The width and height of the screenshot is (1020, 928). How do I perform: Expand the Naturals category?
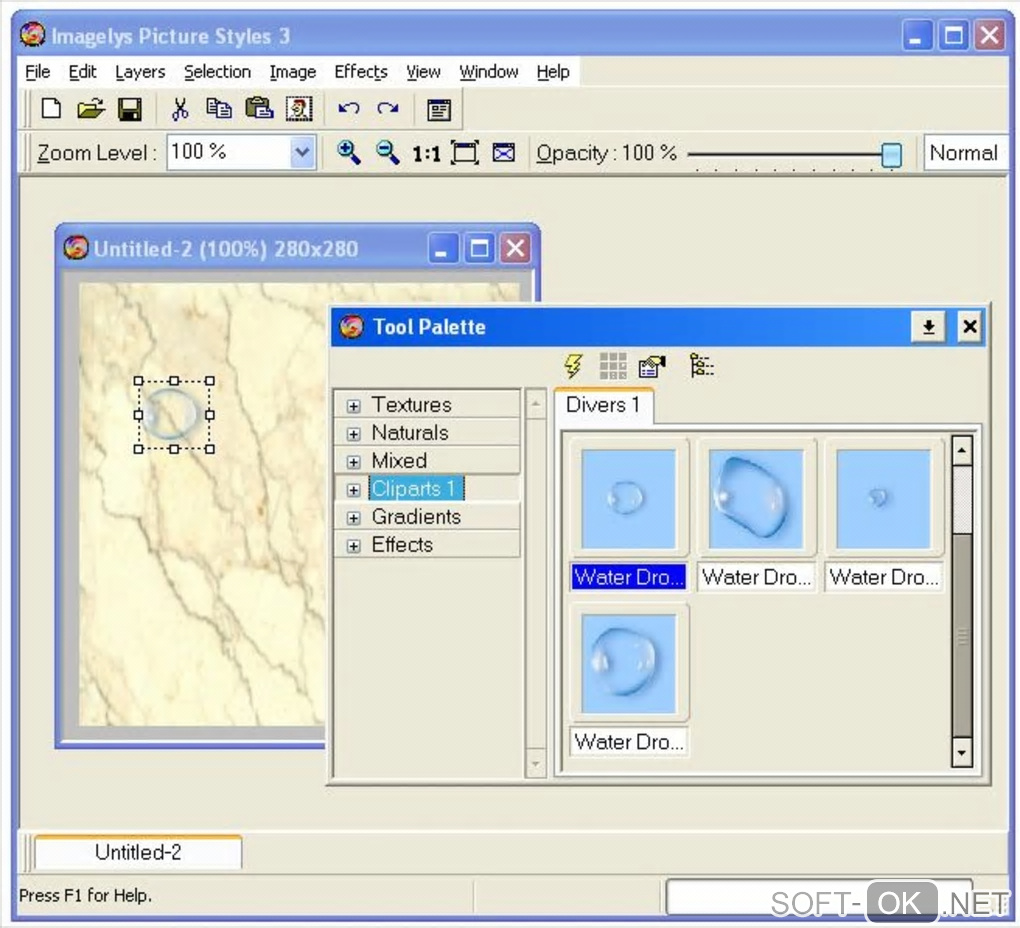coord(353,434)
